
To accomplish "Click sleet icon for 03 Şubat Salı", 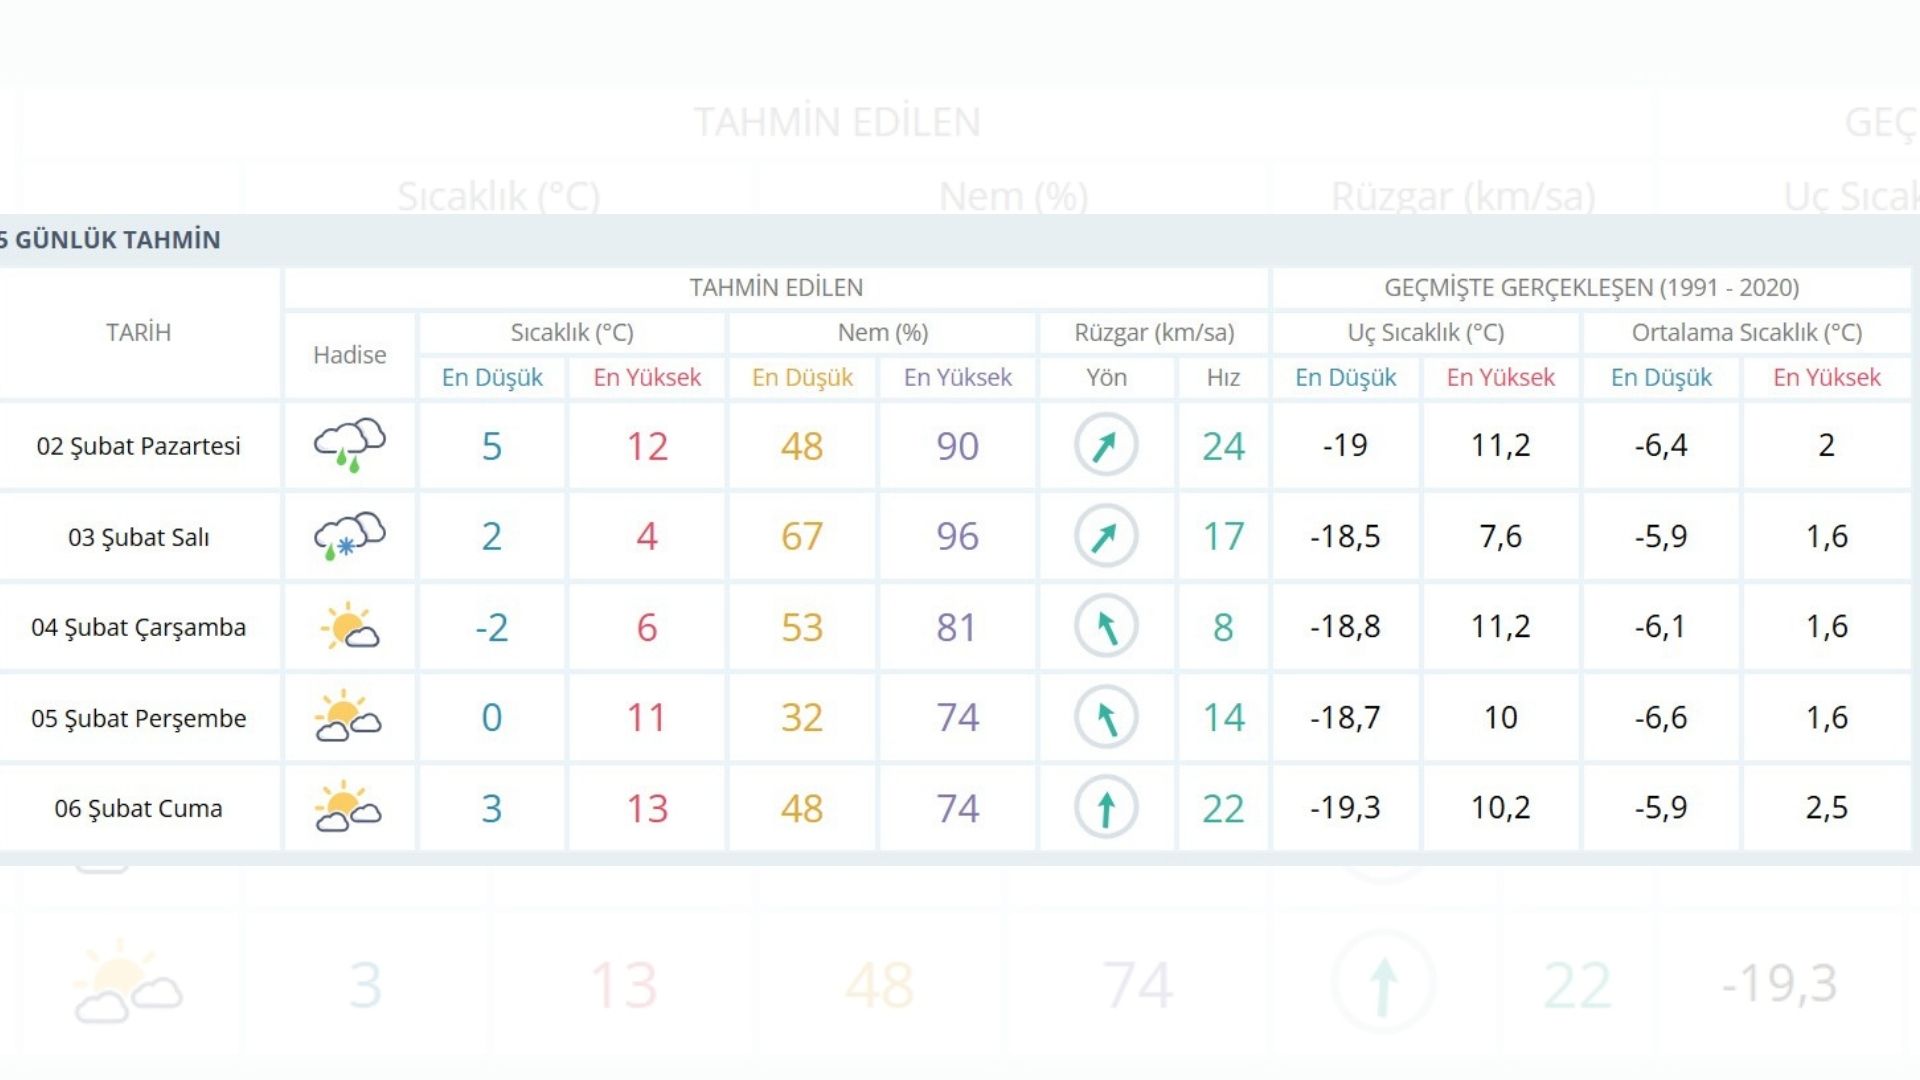I will (x=349, y=536).
